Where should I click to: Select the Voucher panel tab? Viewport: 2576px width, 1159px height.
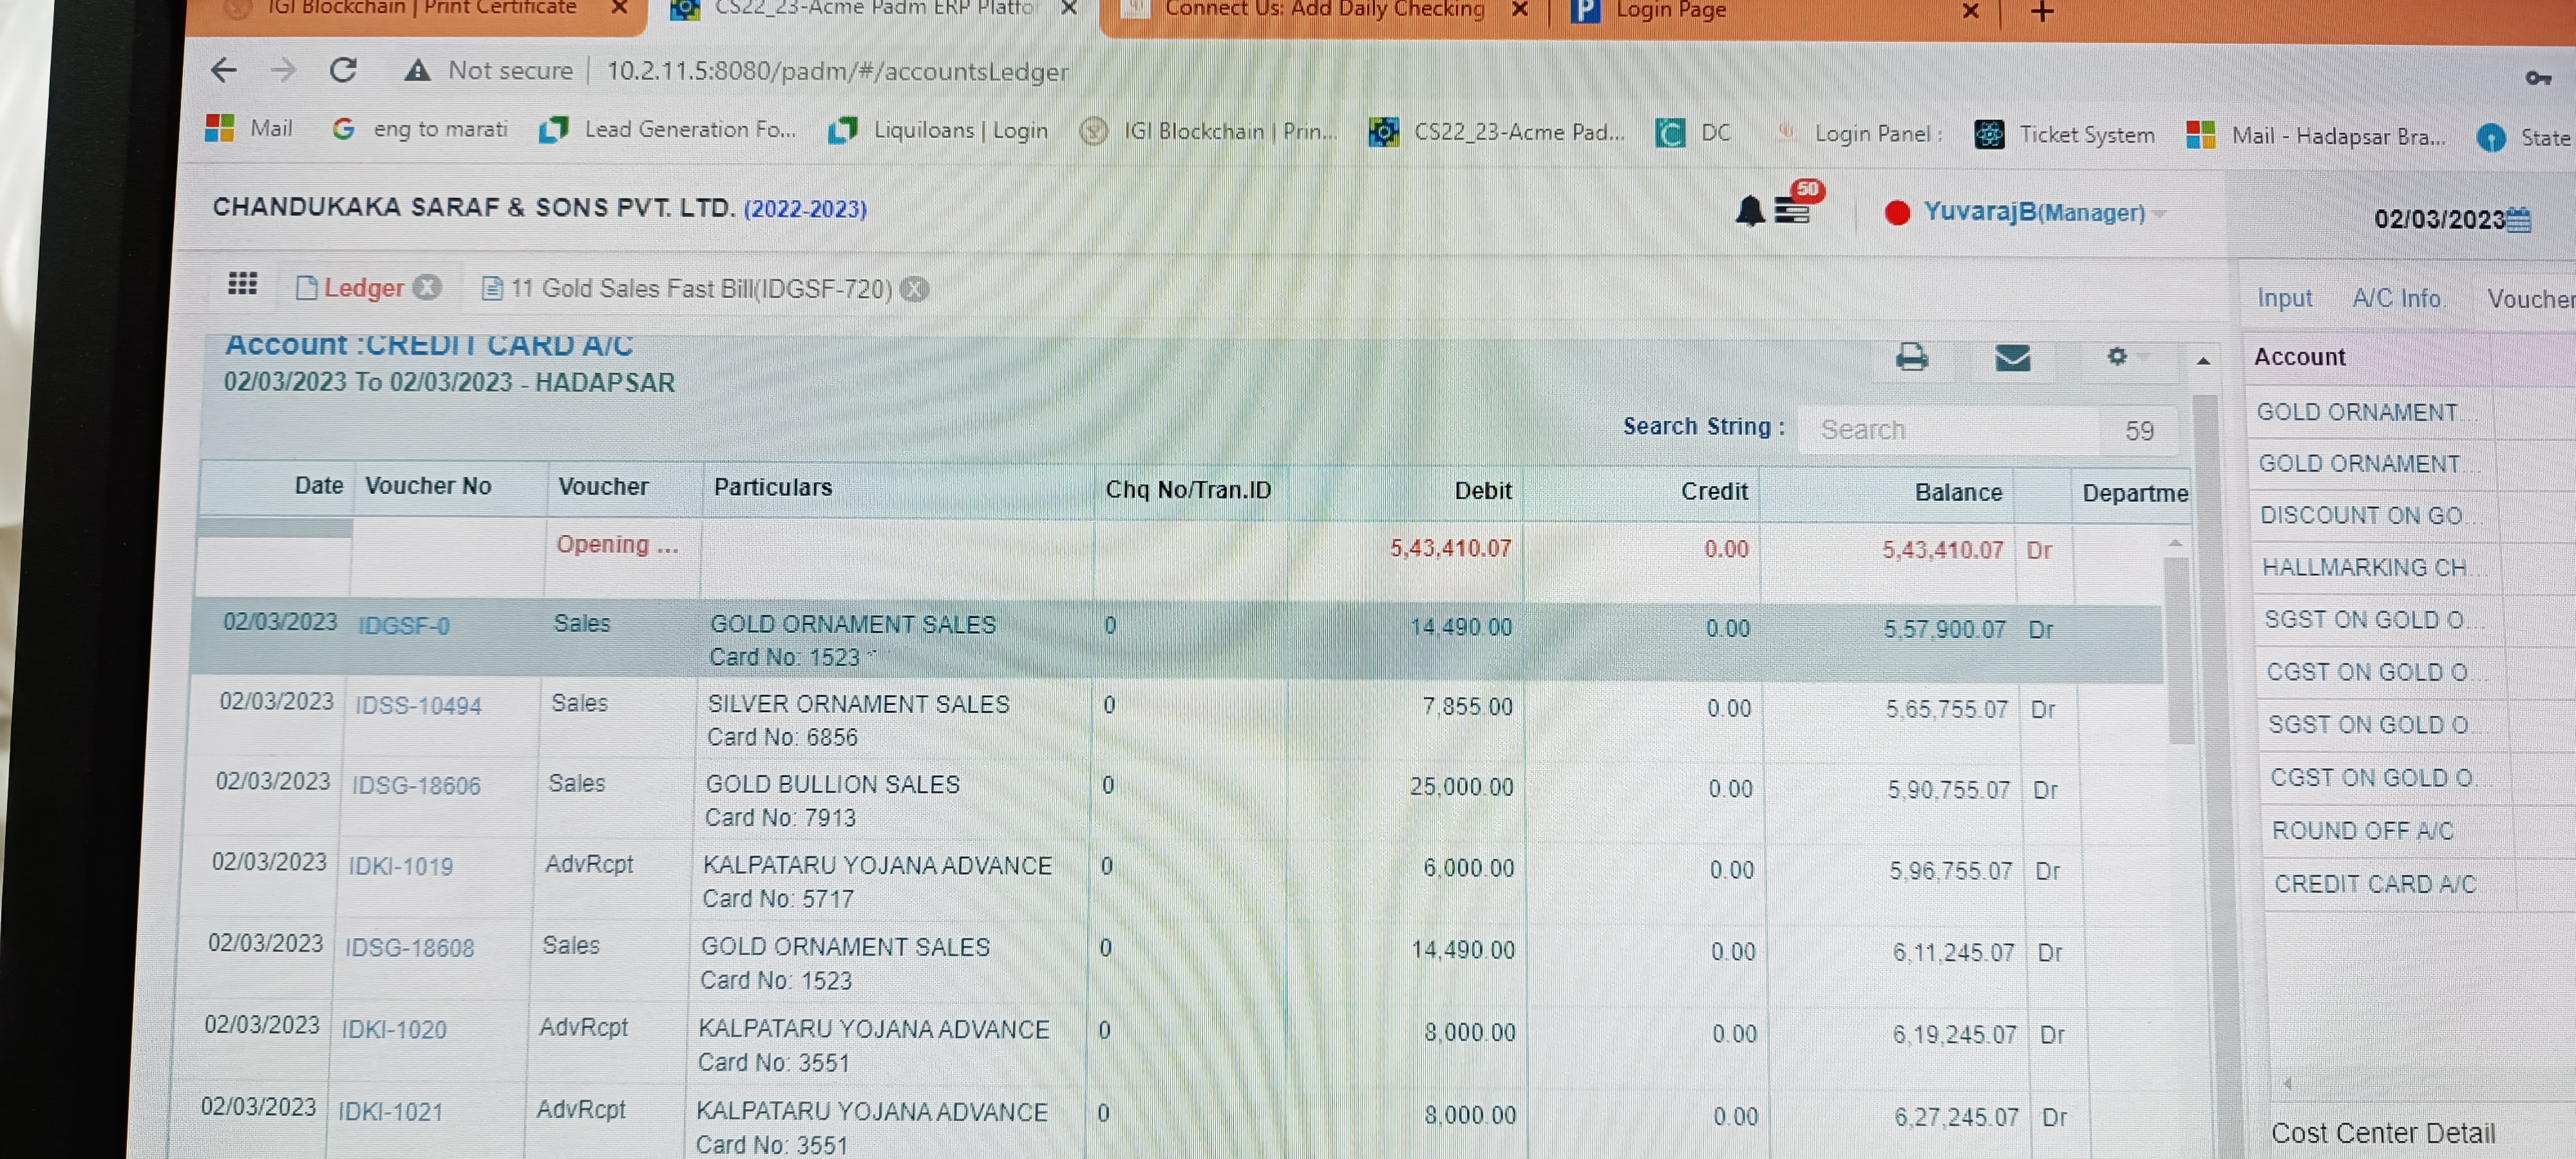tap(2530, 299)
